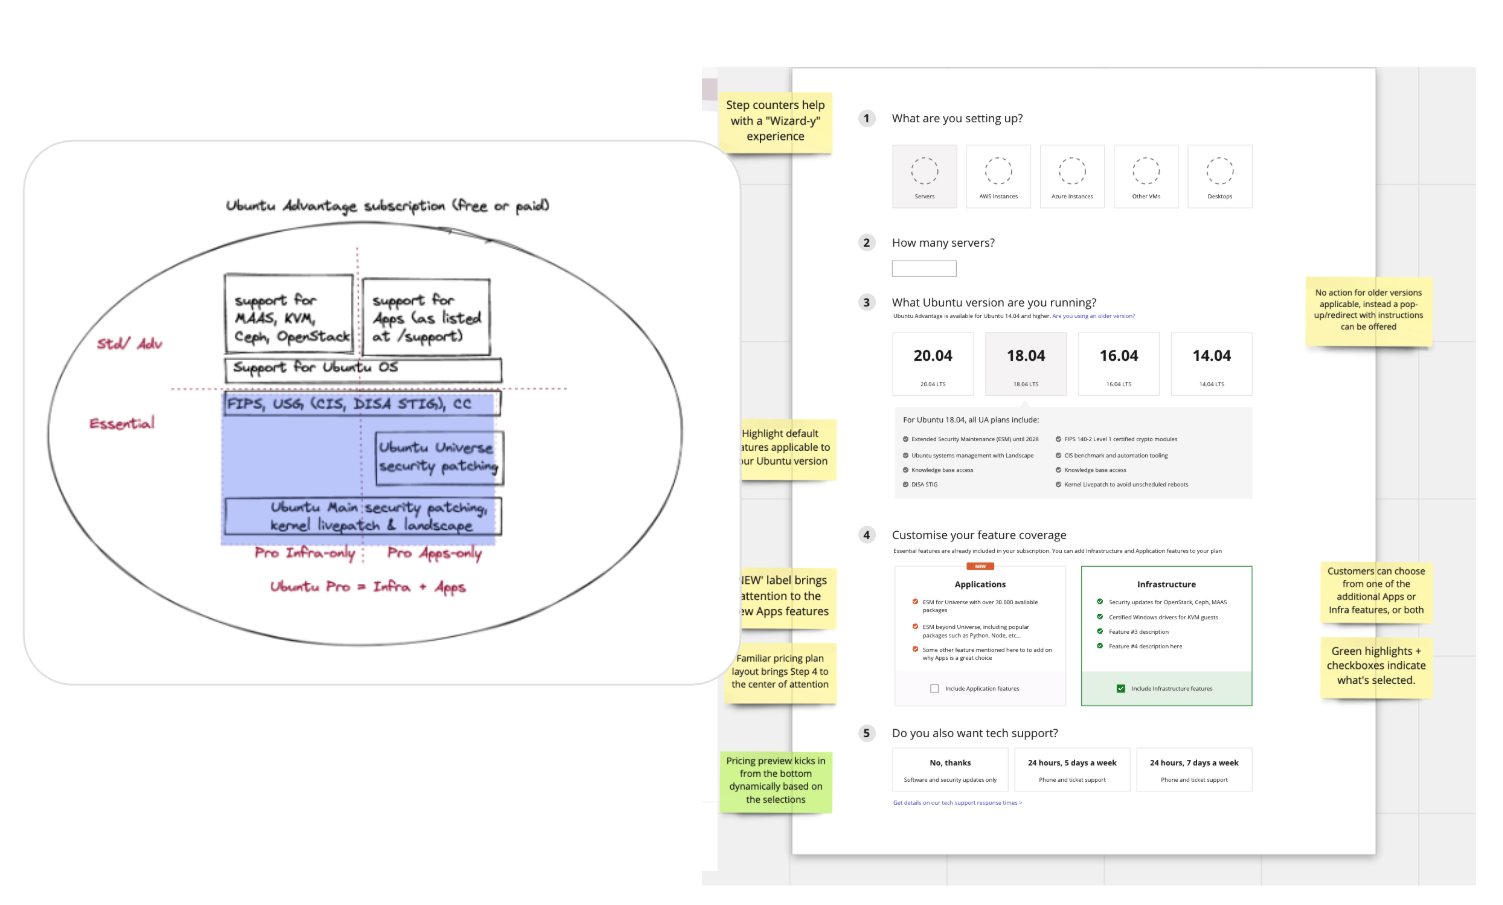Click check icon beside Certified Windows drivers

pos(1100,617)
